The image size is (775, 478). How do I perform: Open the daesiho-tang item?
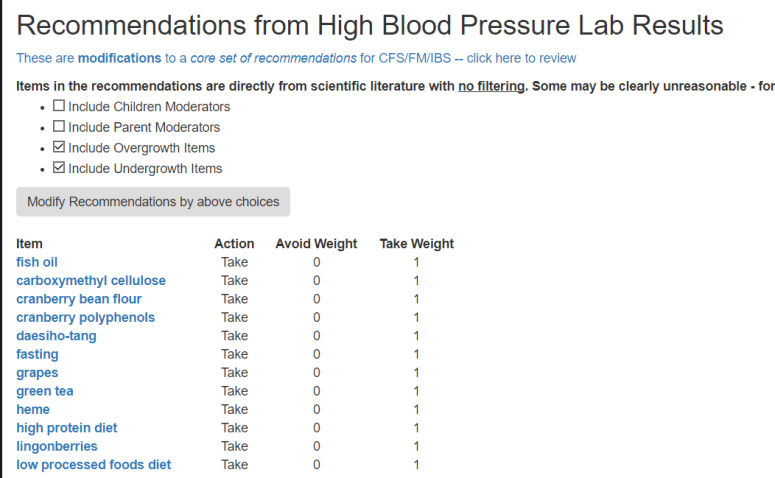(56, 336)
